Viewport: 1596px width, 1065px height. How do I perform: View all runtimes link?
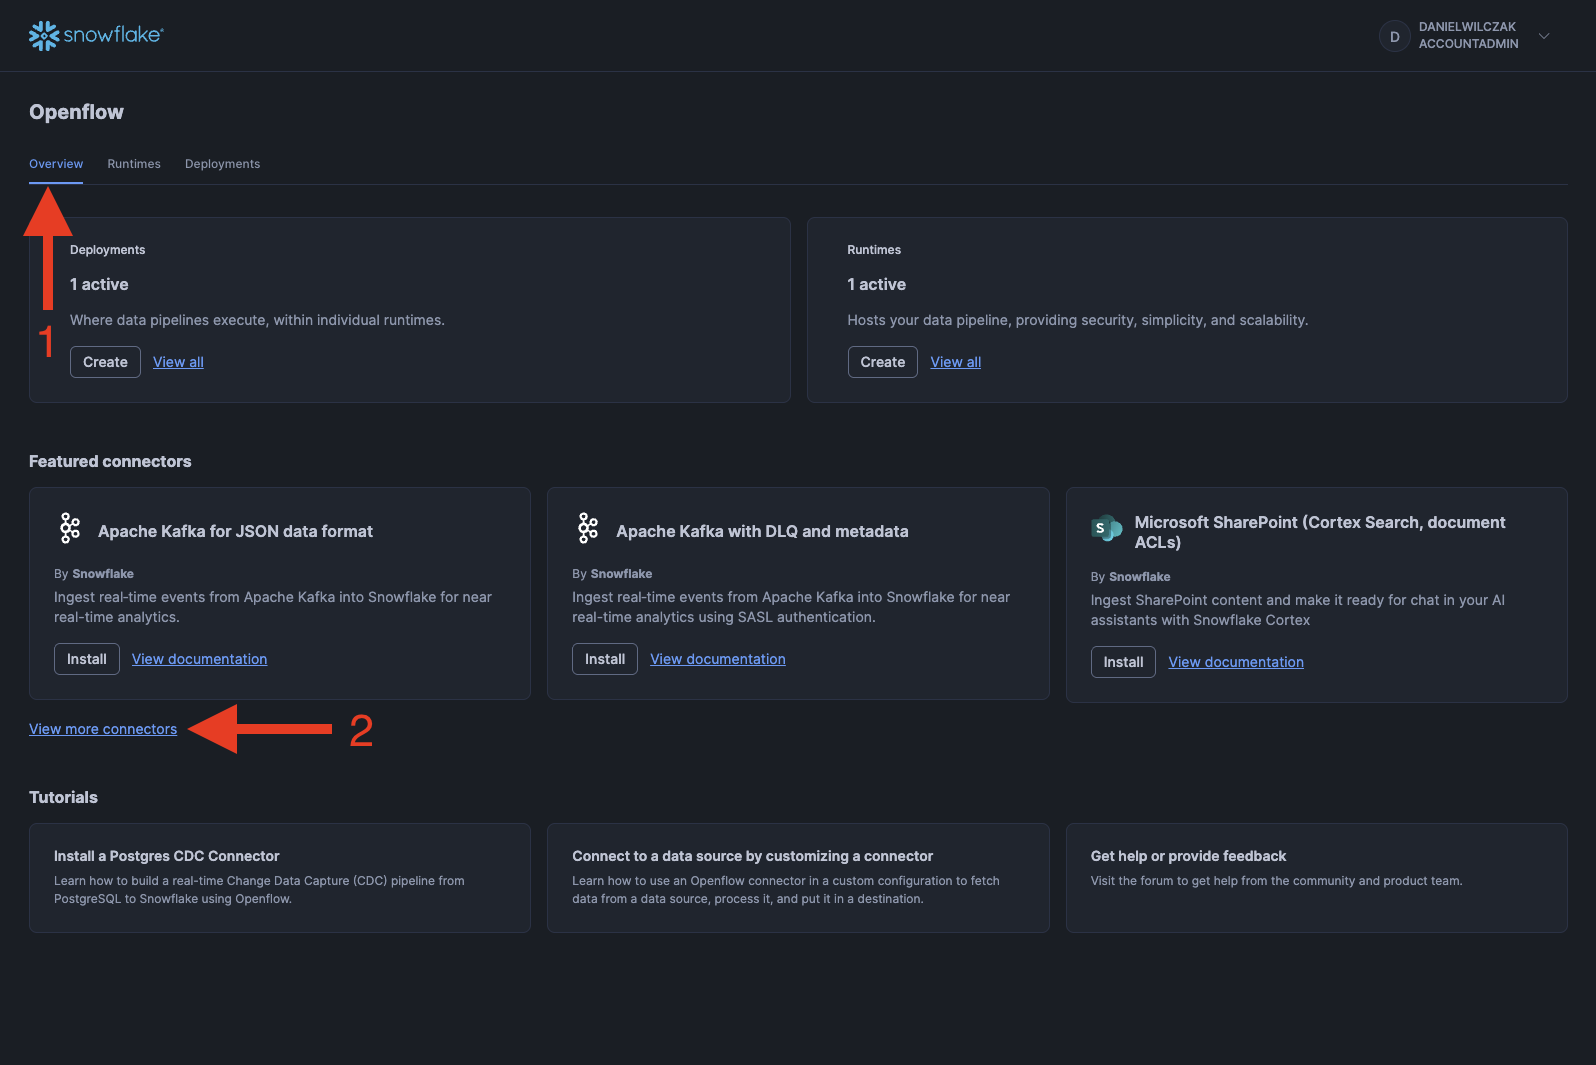point(955,362)
